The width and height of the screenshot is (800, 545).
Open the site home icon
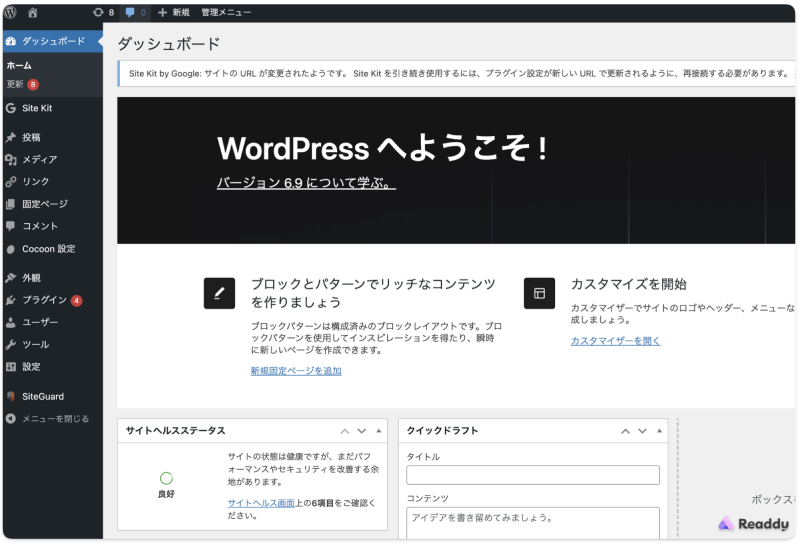point(33,12)
